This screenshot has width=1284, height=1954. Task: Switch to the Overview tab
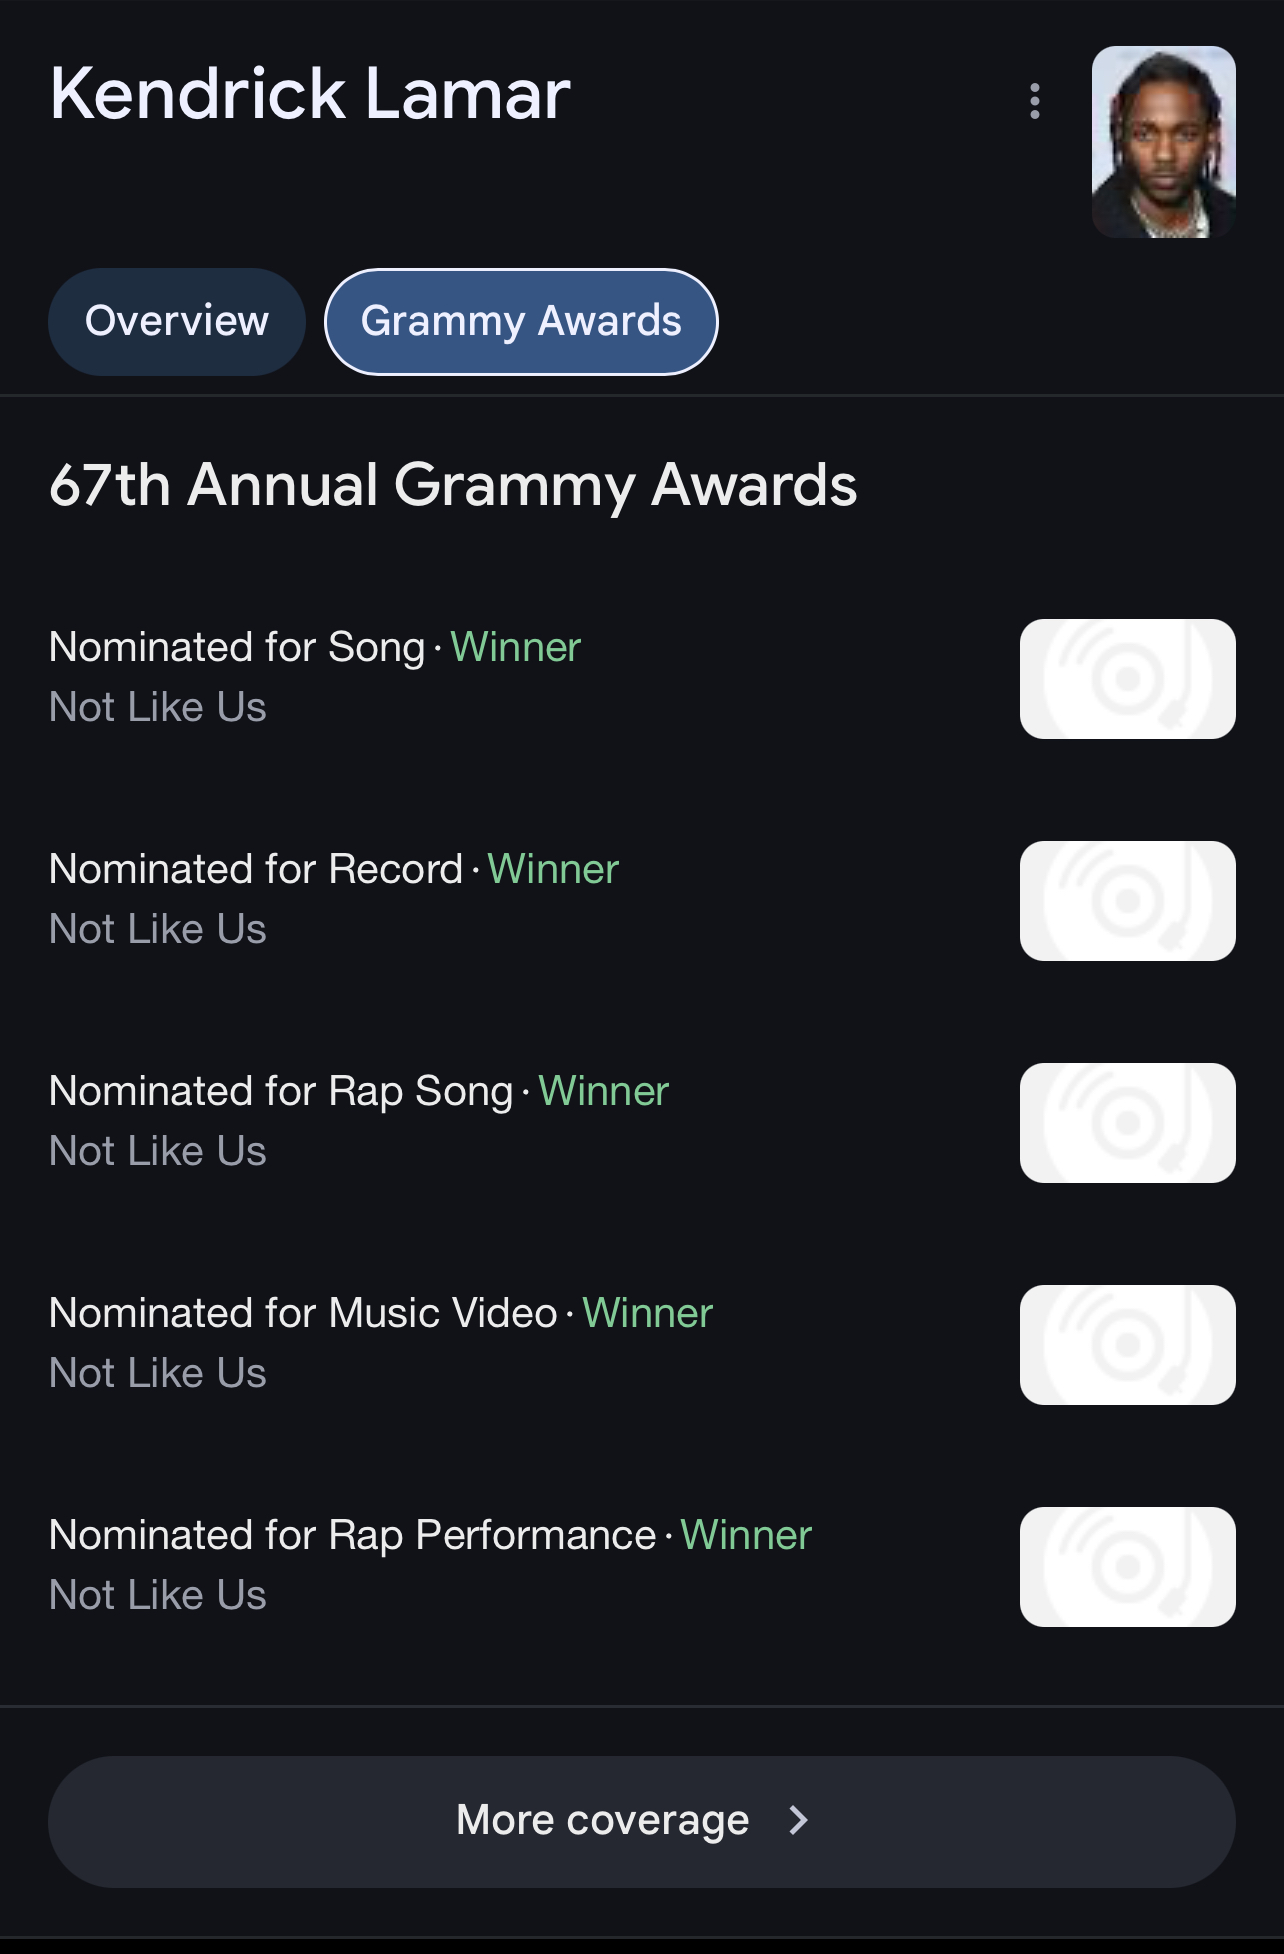177,322
